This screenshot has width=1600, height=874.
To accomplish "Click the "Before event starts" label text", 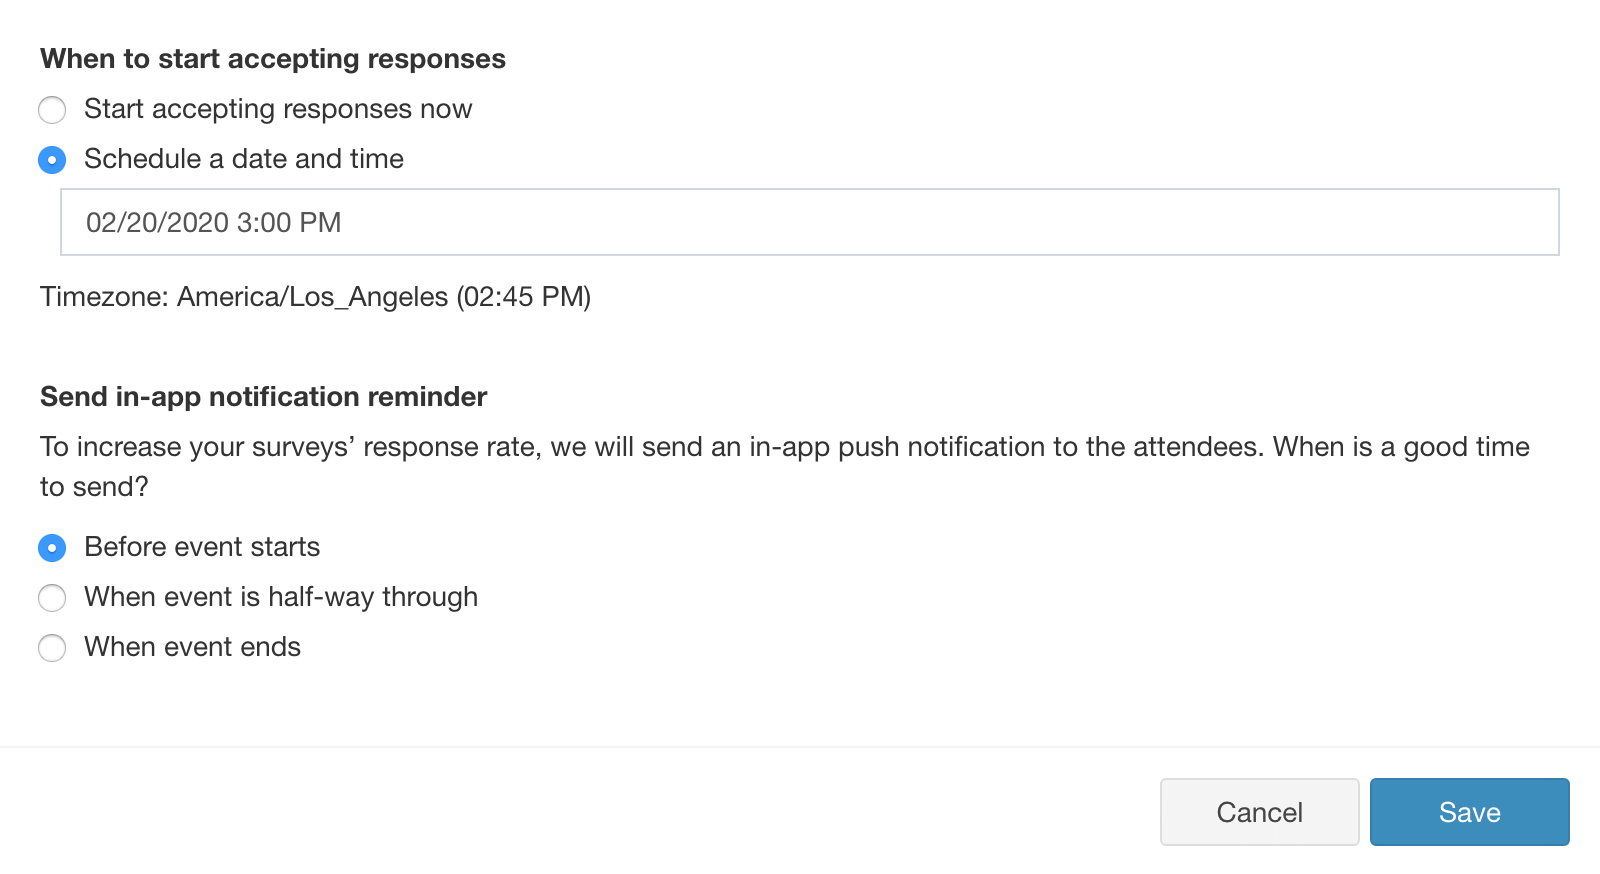I will point(202,547).
